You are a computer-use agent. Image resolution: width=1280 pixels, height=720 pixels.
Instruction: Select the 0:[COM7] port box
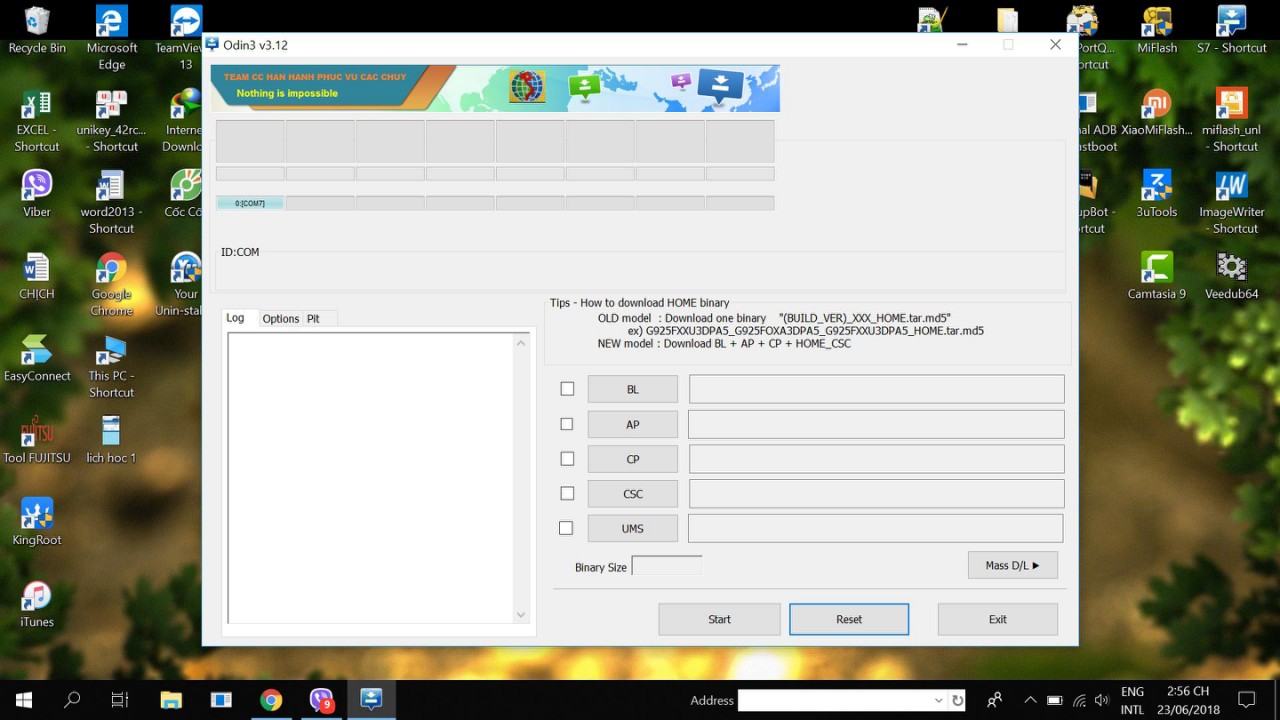(x=250, y=203)
